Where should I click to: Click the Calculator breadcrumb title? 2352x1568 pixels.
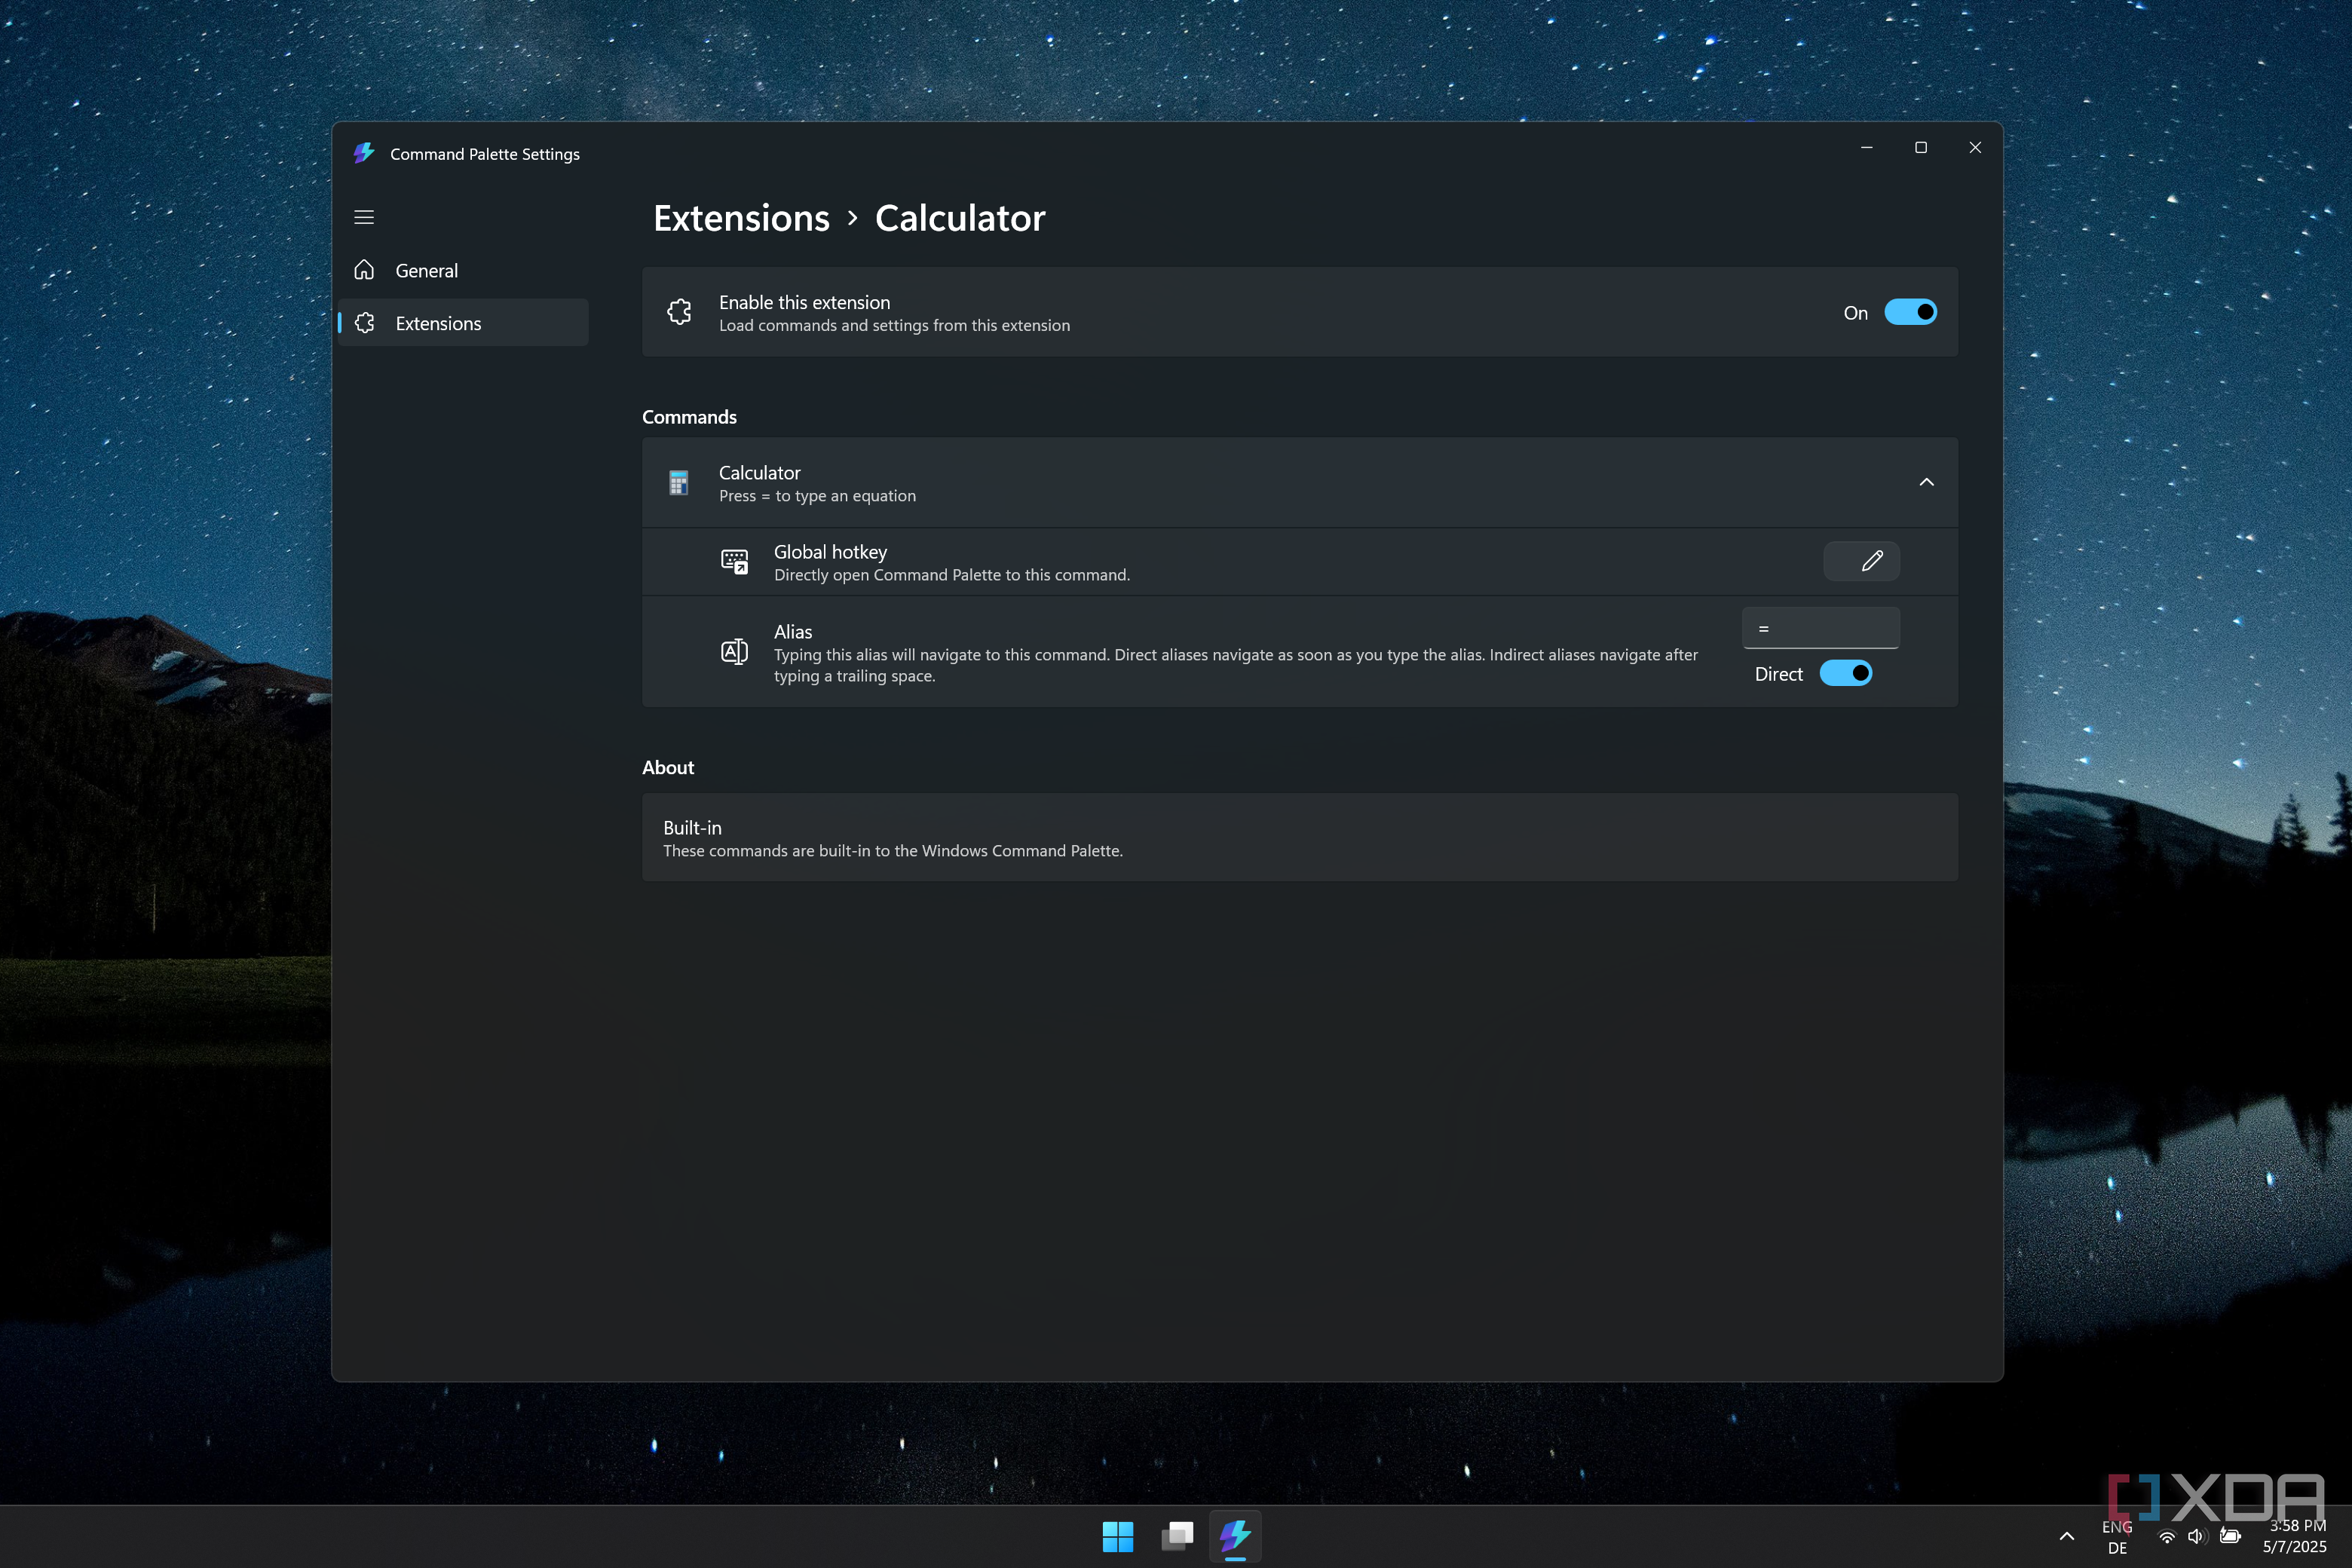pos(960,218)
